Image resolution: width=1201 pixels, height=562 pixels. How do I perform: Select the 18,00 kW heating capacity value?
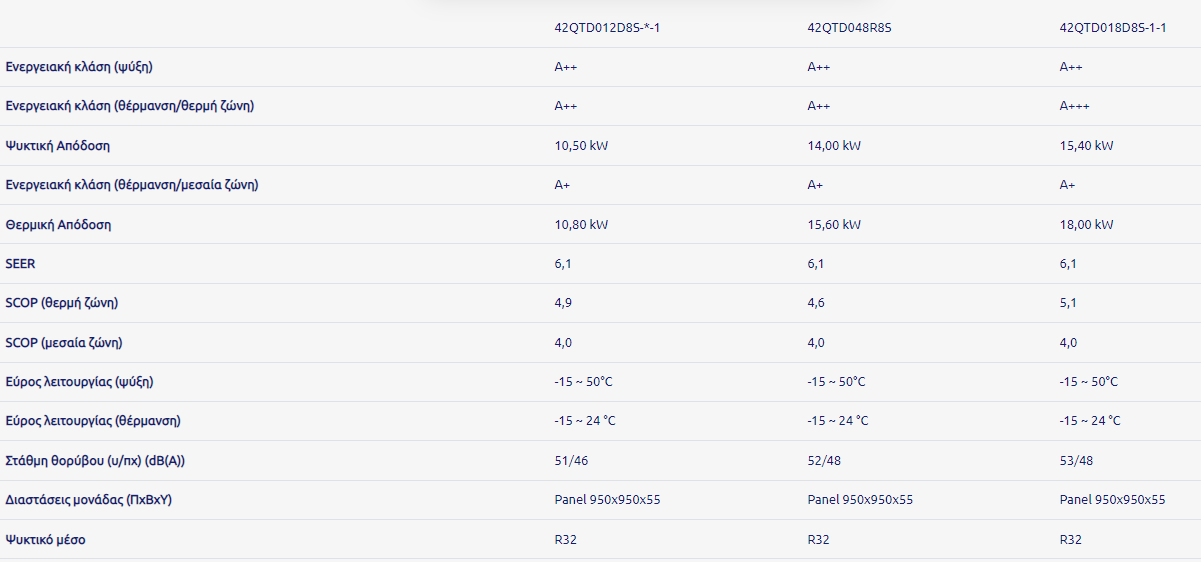coord(1086,225)
